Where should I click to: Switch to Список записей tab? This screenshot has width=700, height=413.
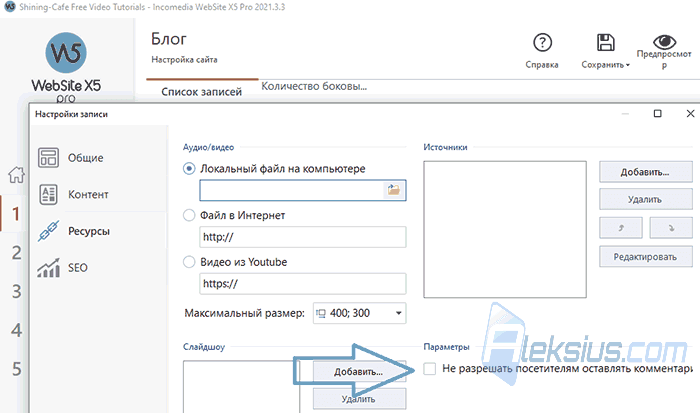tap(202, 92)
